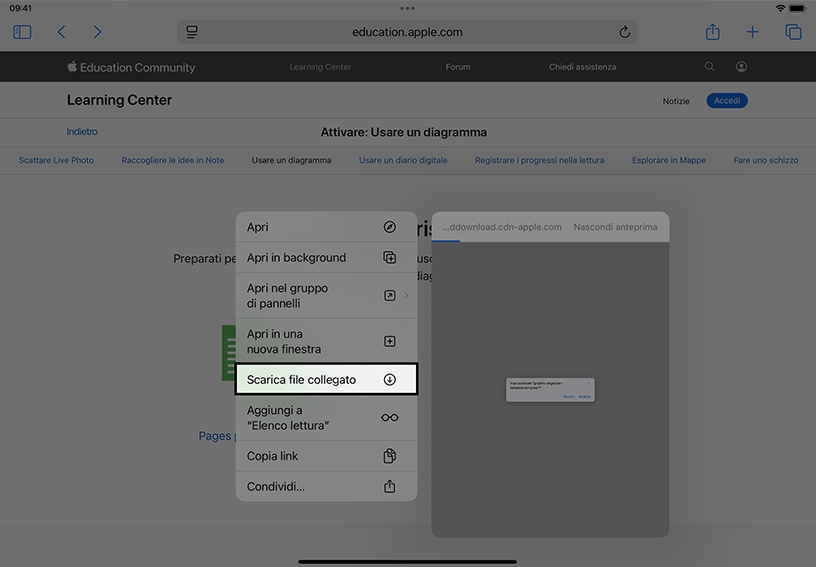Click the link preview pane content
816x567 pixels.
(x=550, y=389)
